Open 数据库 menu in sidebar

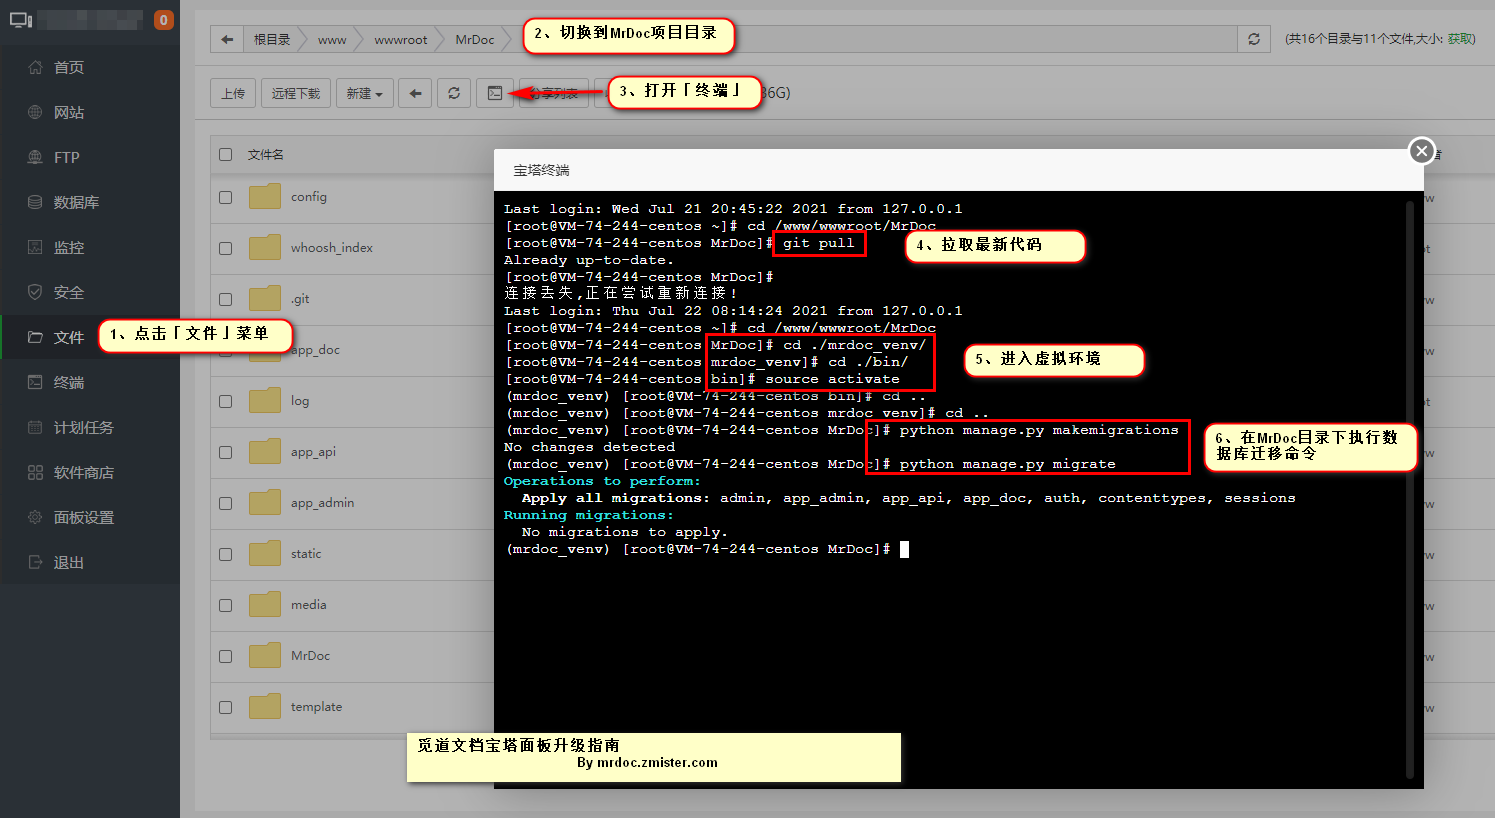[x=76, y=202]
